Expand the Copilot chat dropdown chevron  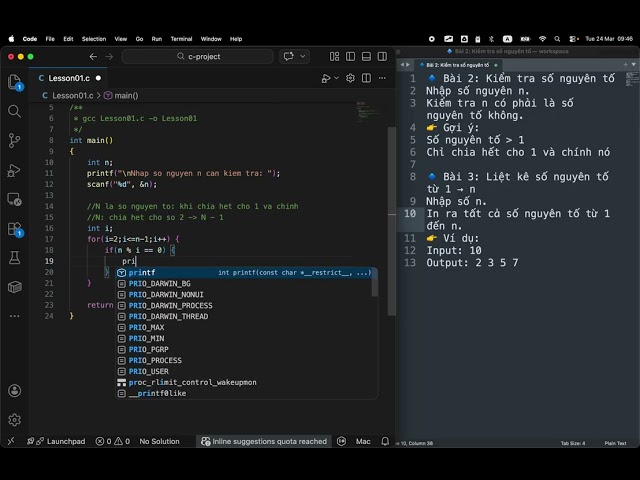(303, 56)
